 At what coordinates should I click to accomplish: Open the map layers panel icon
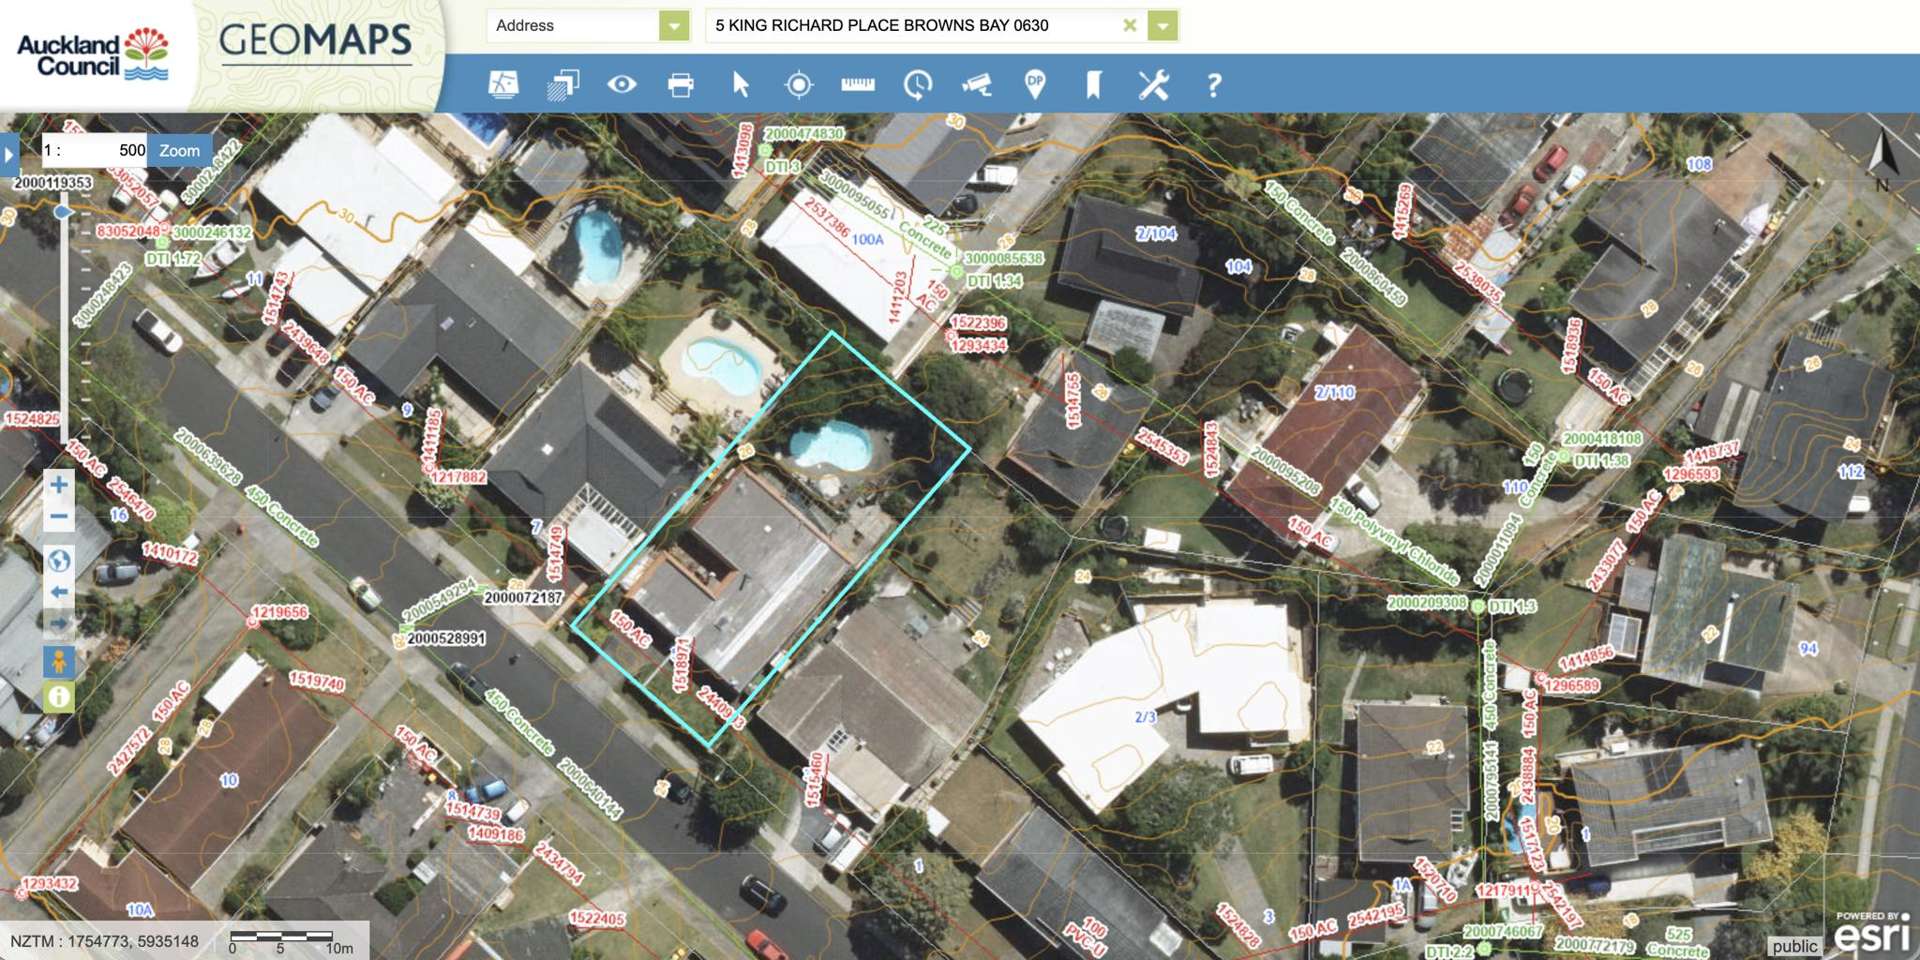pyautogui.click(x=563, y=85)
